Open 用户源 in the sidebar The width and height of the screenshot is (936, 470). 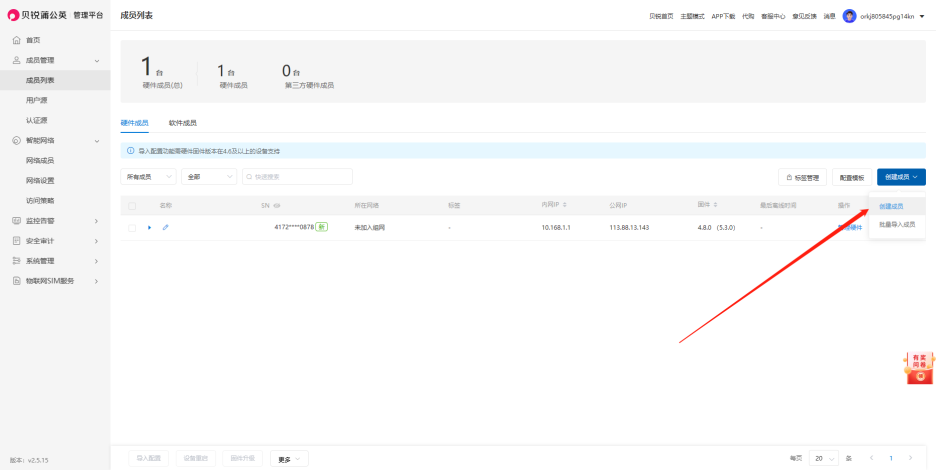click(37, 100)
